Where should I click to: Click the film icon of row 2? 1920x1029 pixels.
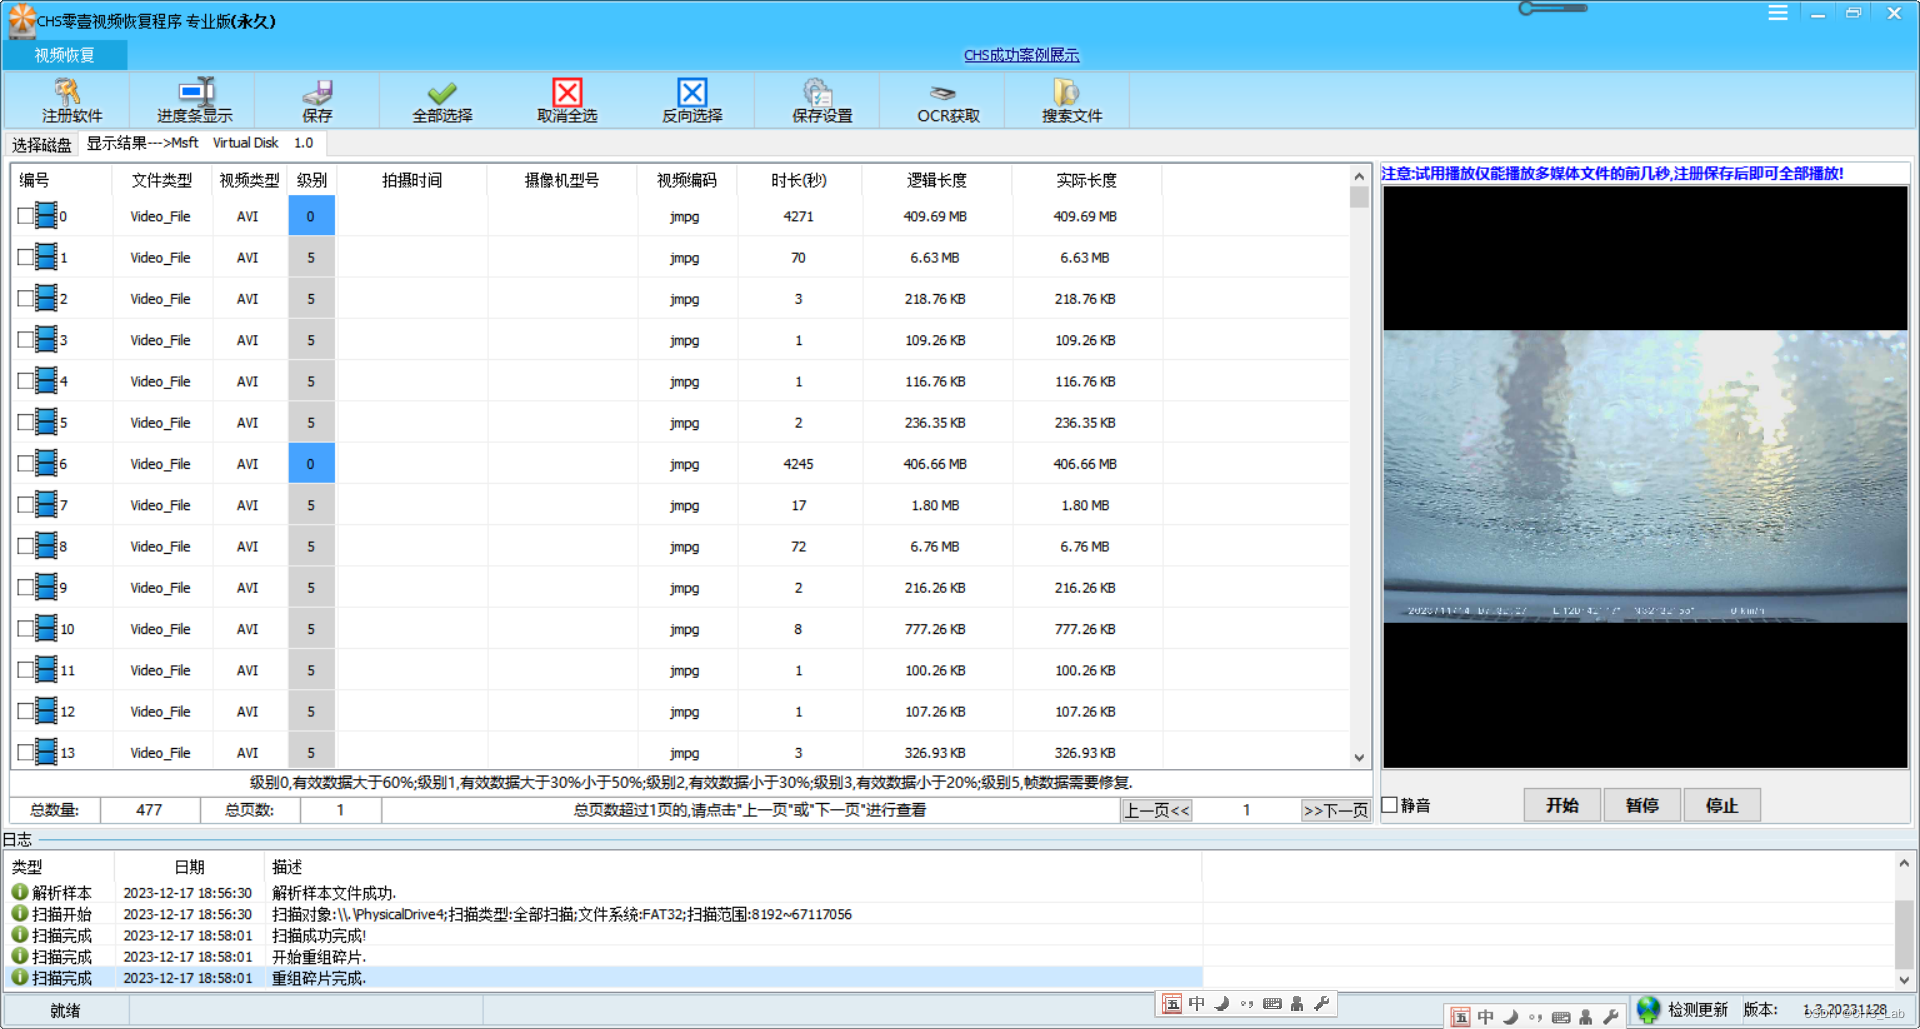pos(46,298)
